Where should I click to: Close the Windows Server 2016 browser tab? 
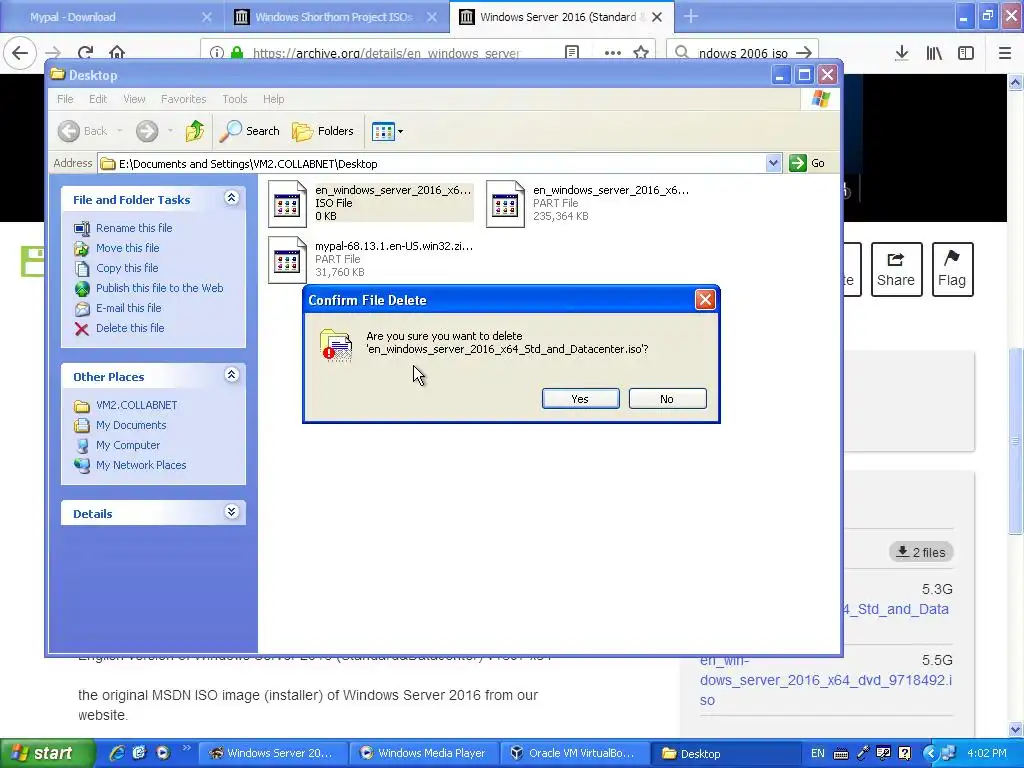[657, 17]
